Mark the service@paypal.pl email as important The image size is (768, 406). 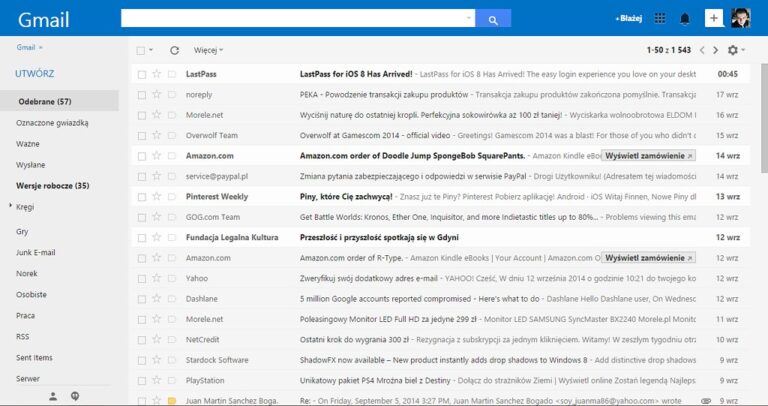pyautogui.click(x=172, y=176)
